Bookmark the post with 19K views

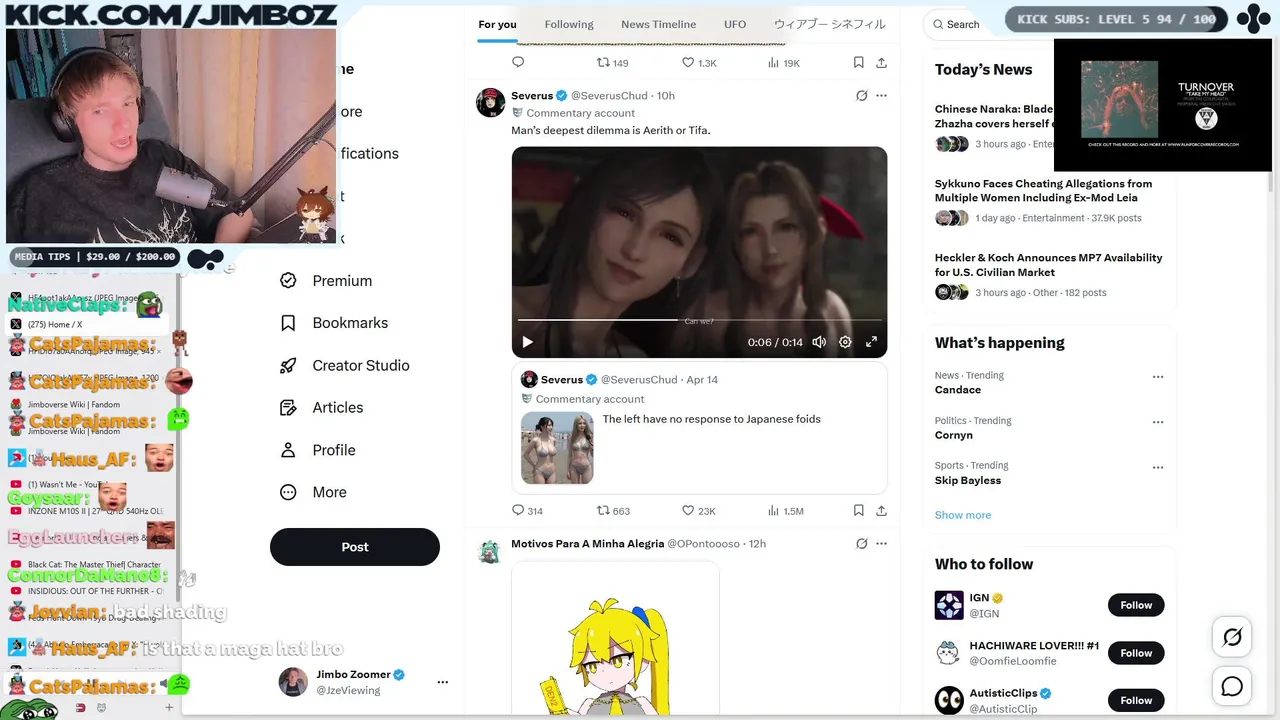pos(858,62)
